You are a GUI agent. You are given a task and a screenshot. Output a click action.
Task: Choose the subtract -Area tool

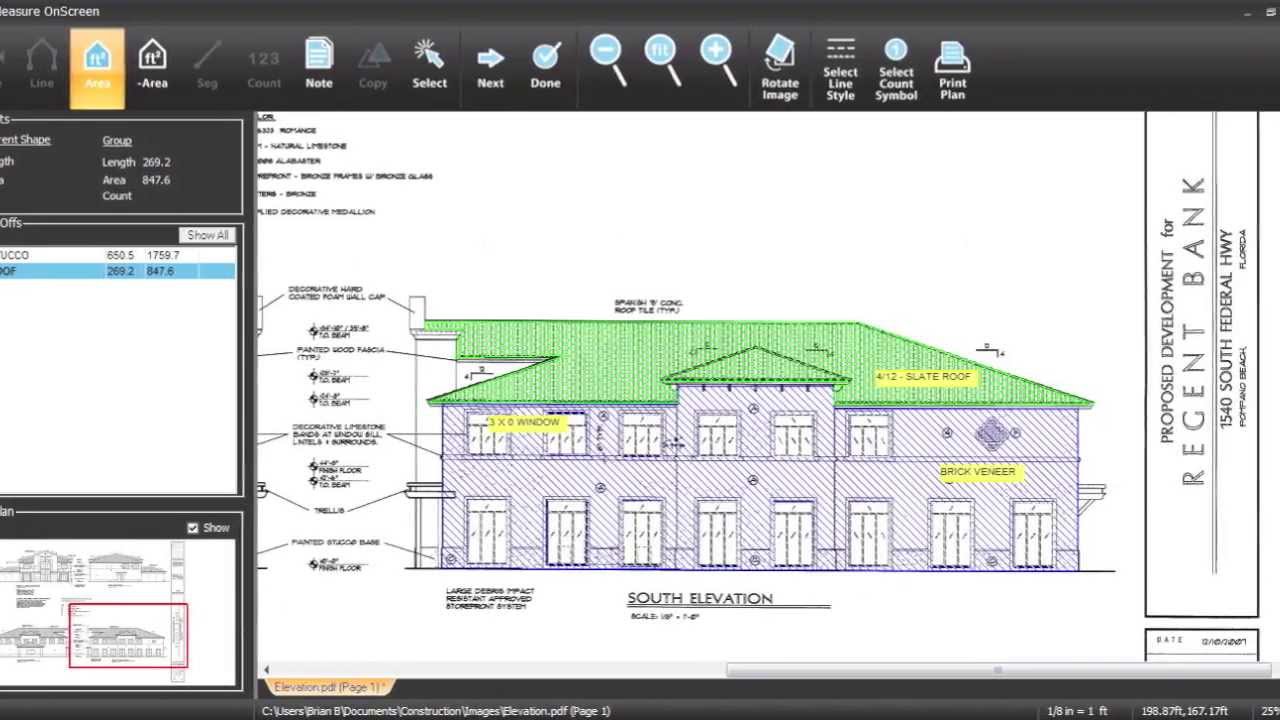[152, 66]
